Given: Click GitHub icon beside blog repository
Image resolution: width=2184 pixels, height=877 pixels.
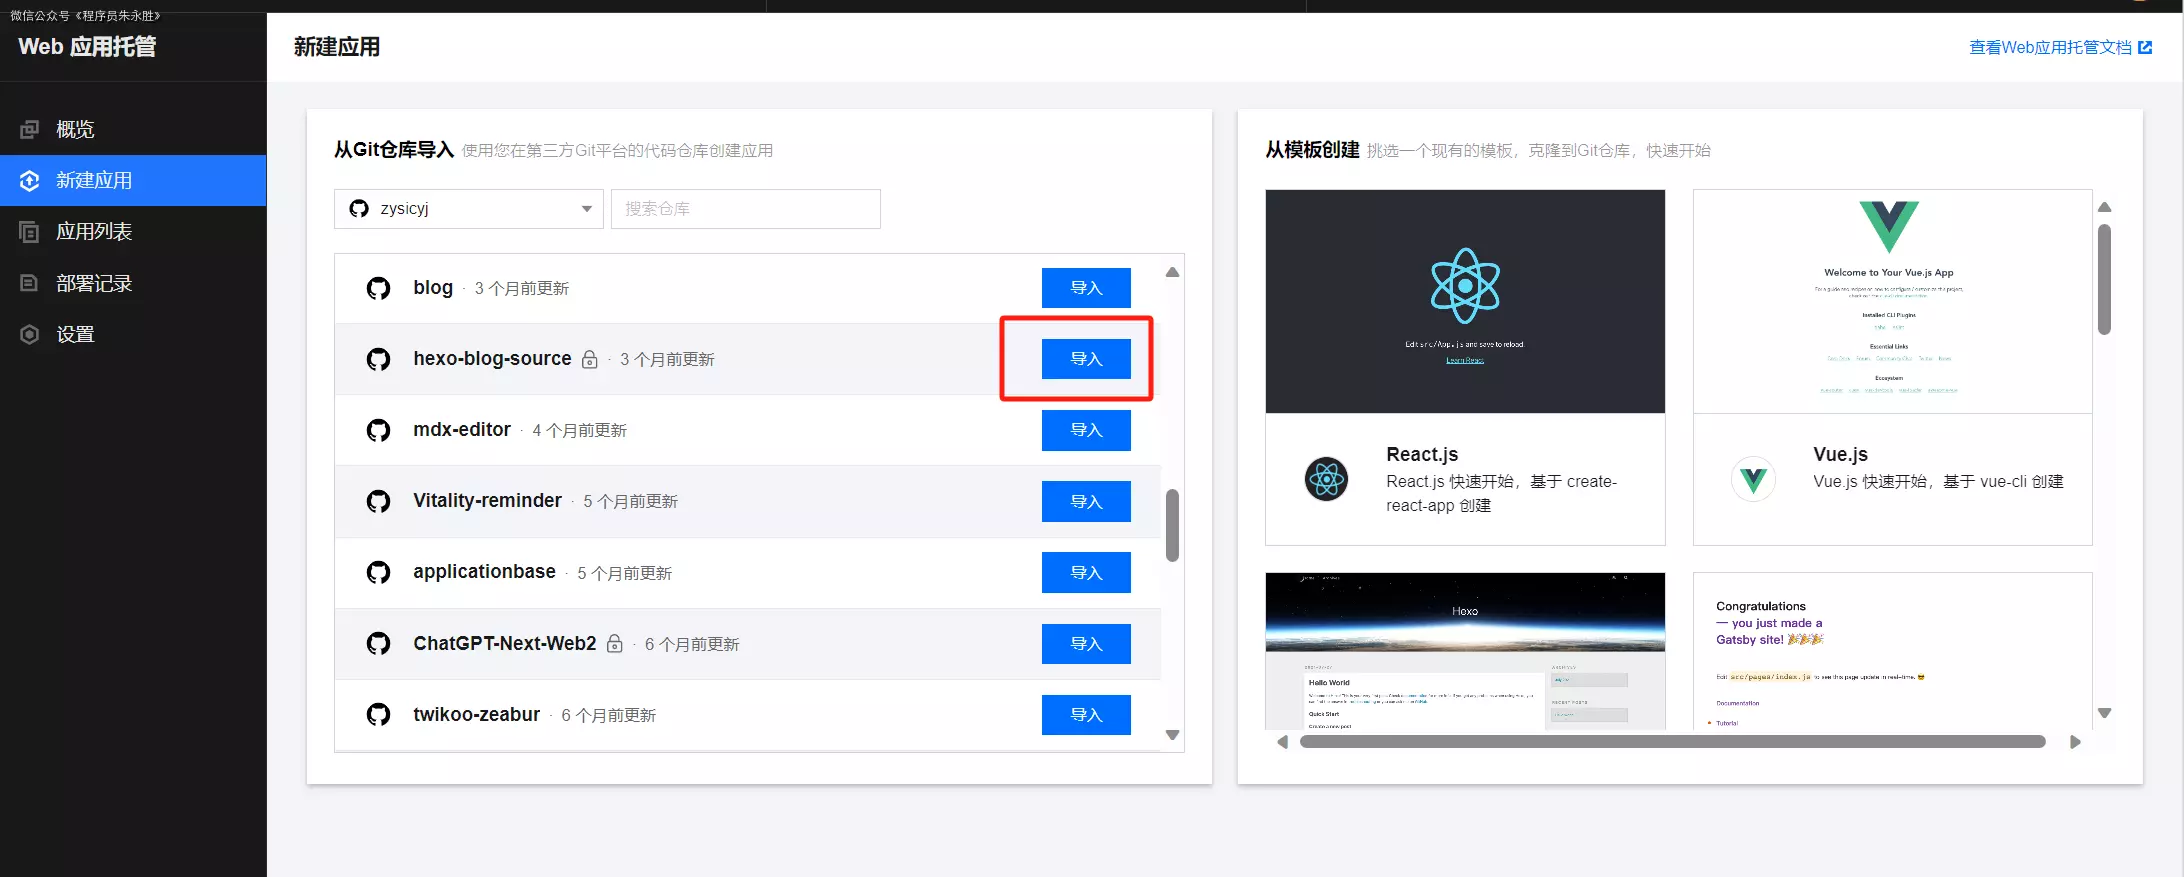Looking at the screenshot, I should 378,289.
